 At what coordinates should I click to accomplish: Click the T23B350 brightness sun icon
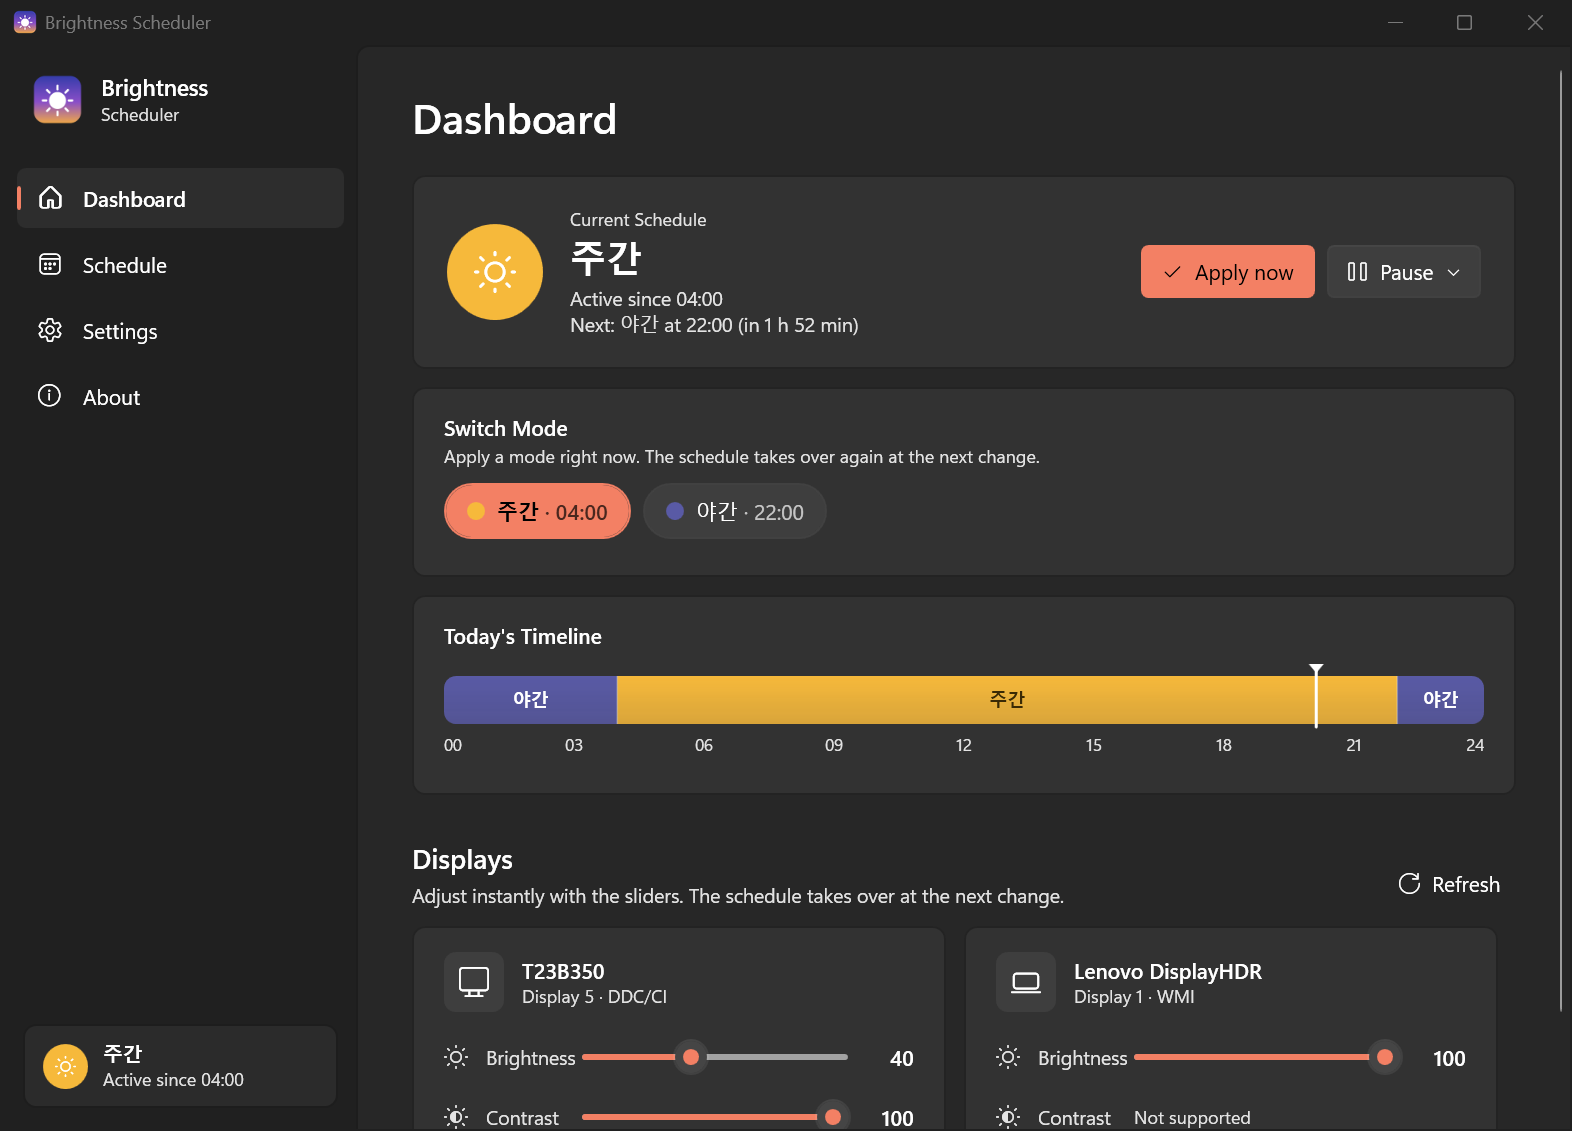[456, 1057]
